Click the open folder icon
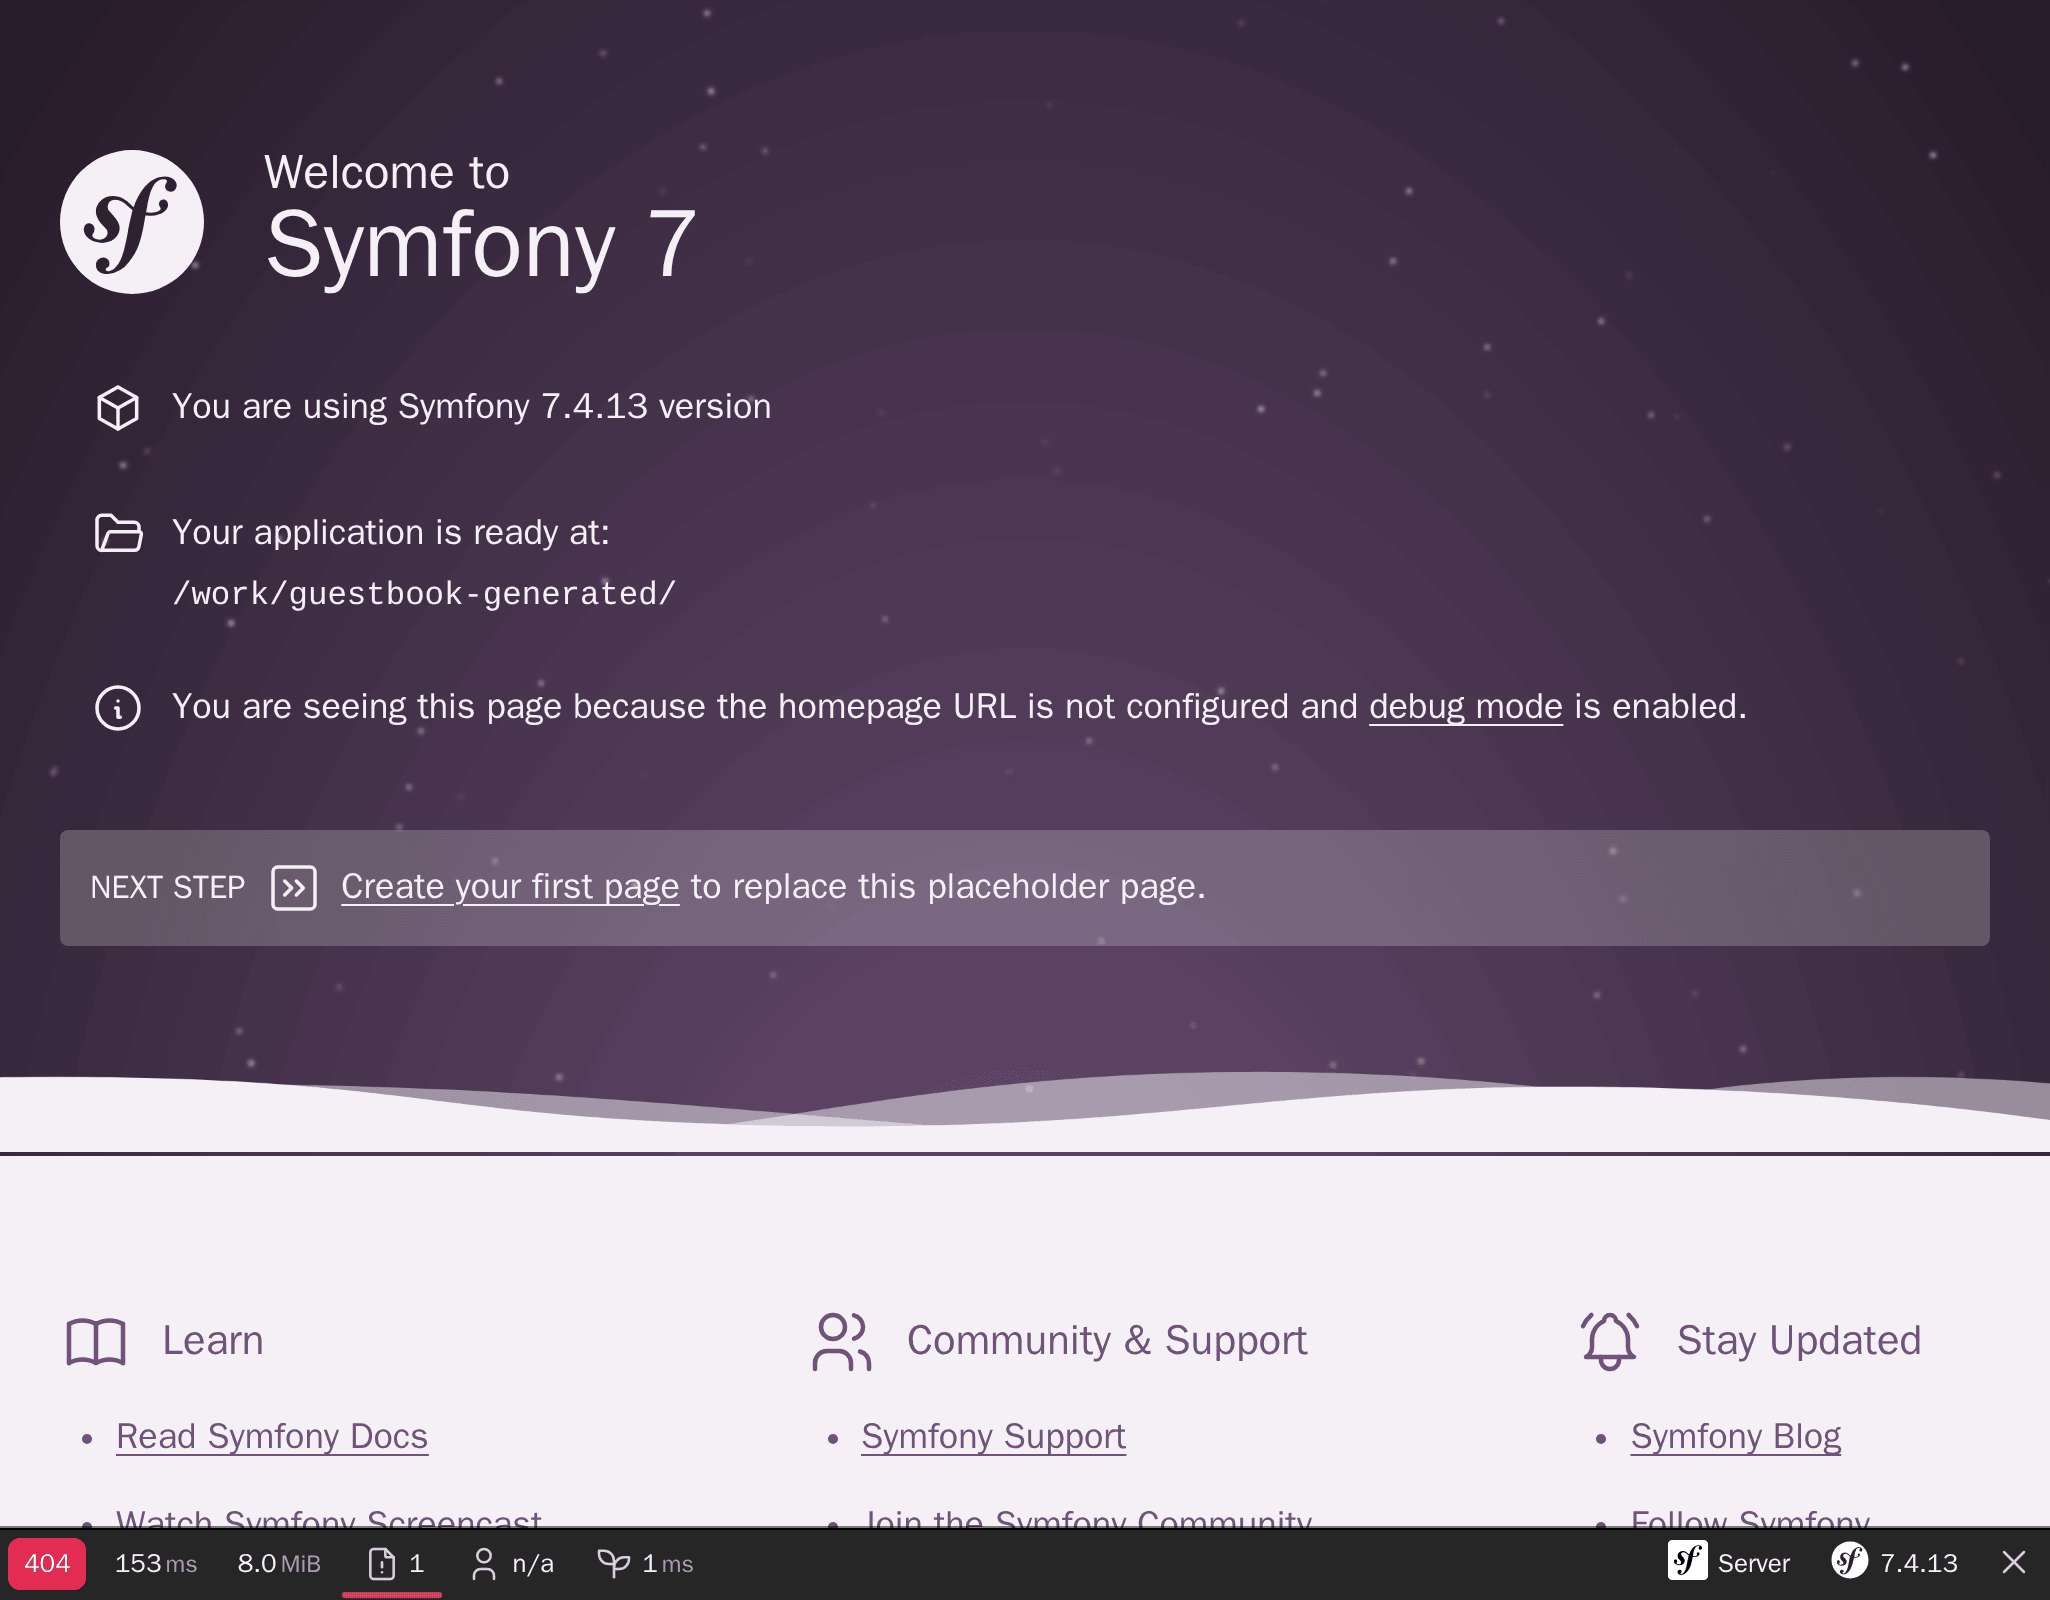 point(118,533)
